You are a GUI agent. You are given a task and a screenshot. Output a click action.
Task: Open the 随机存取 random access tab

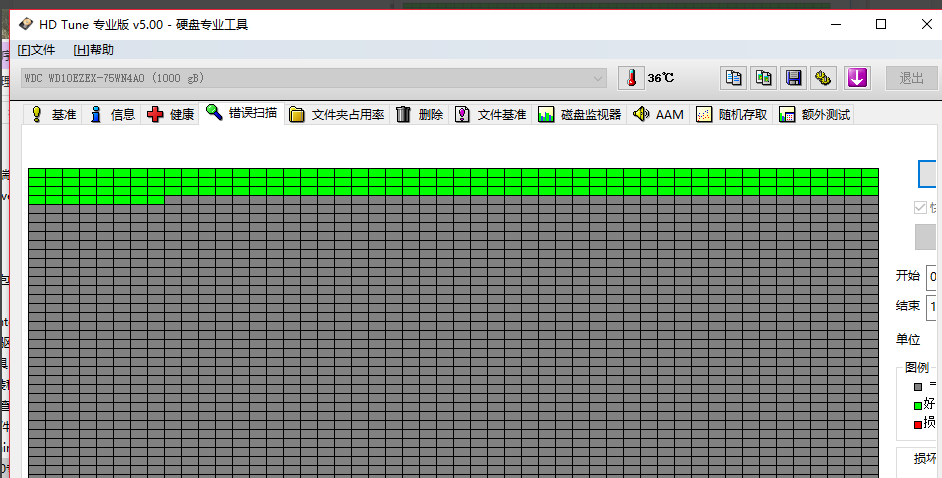point(732,115)
